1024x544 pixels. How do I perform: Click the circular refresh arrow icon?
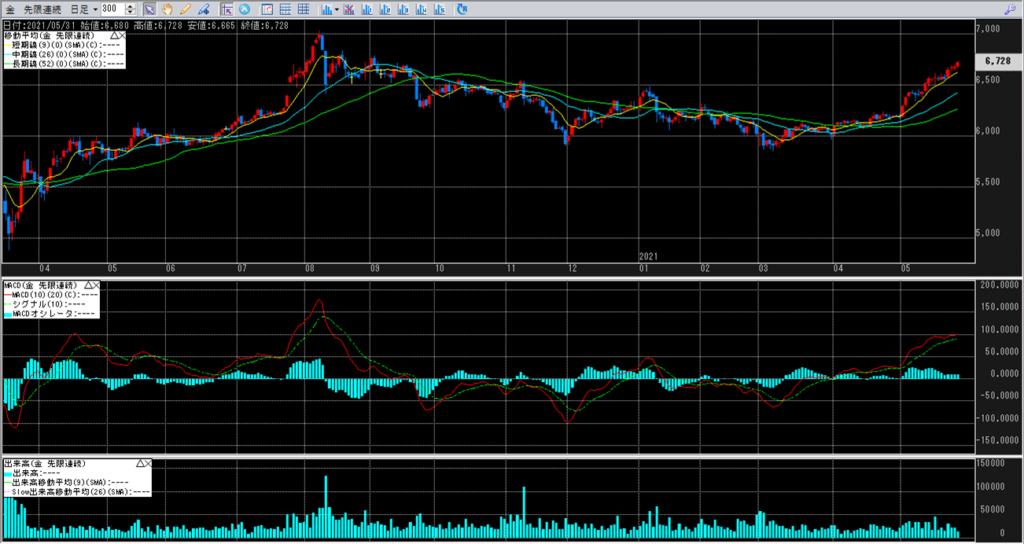(462, 9)
